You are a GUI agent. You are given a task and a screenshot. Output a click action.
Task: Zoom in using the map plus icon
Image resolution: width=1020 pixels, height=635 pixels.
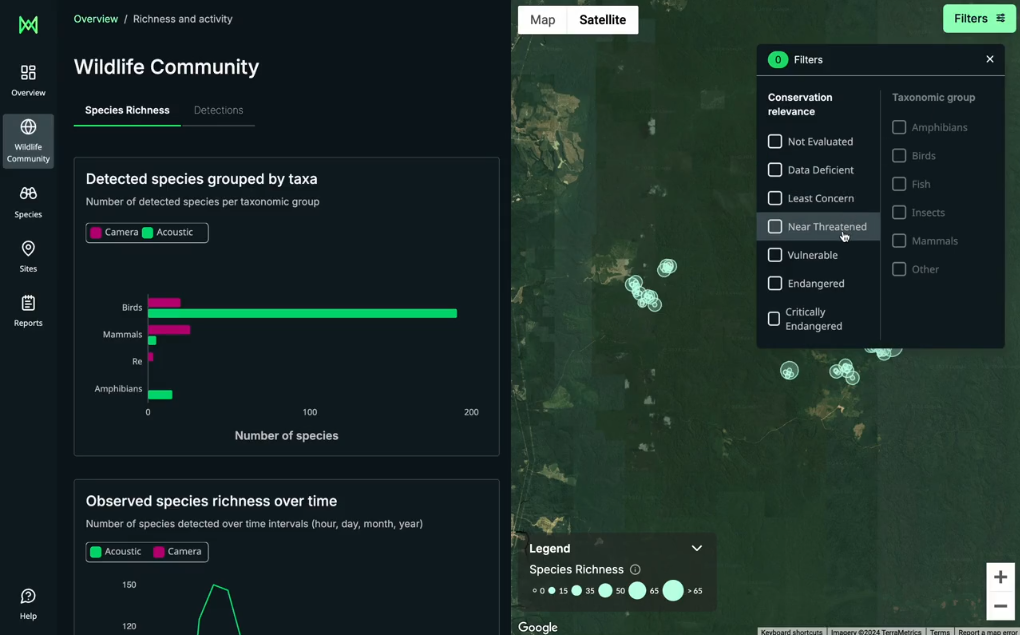[1000, 577]
